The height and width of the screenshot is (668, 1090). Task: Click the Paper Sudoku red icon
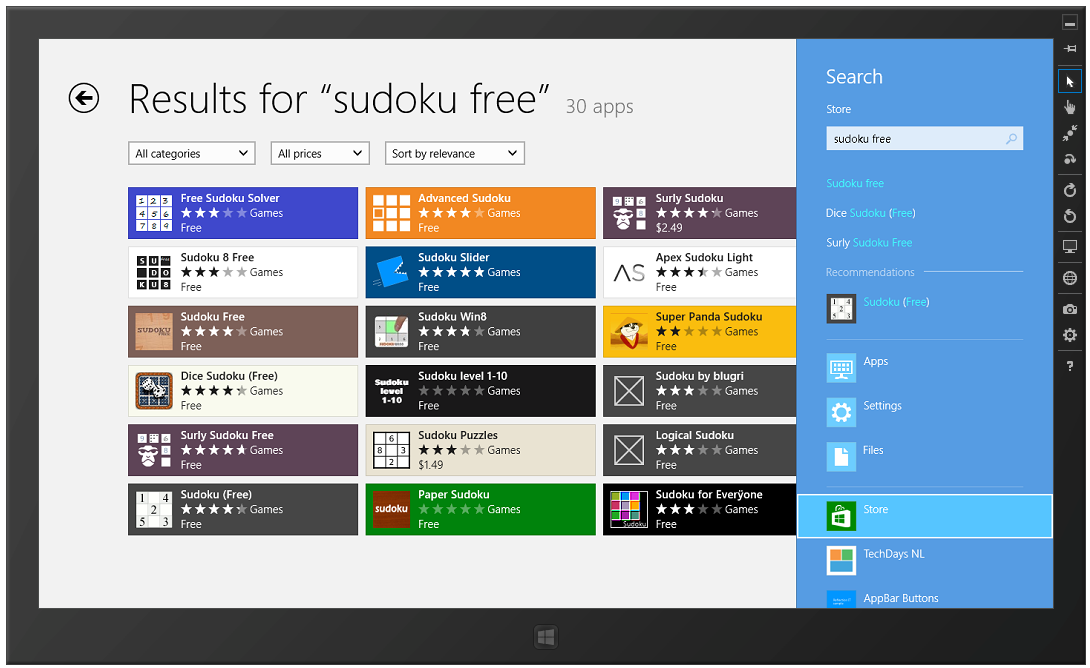coord(391,510)
